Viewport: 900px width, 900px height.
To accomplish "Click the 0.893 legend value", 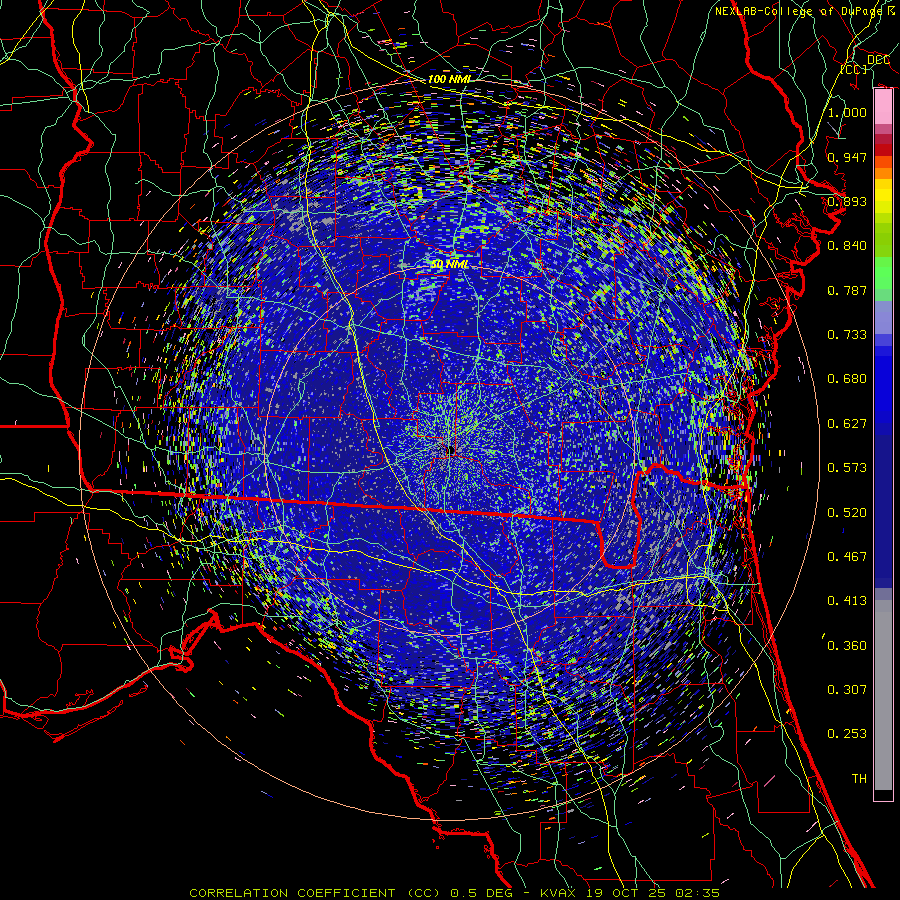I will tap(847, 201).
